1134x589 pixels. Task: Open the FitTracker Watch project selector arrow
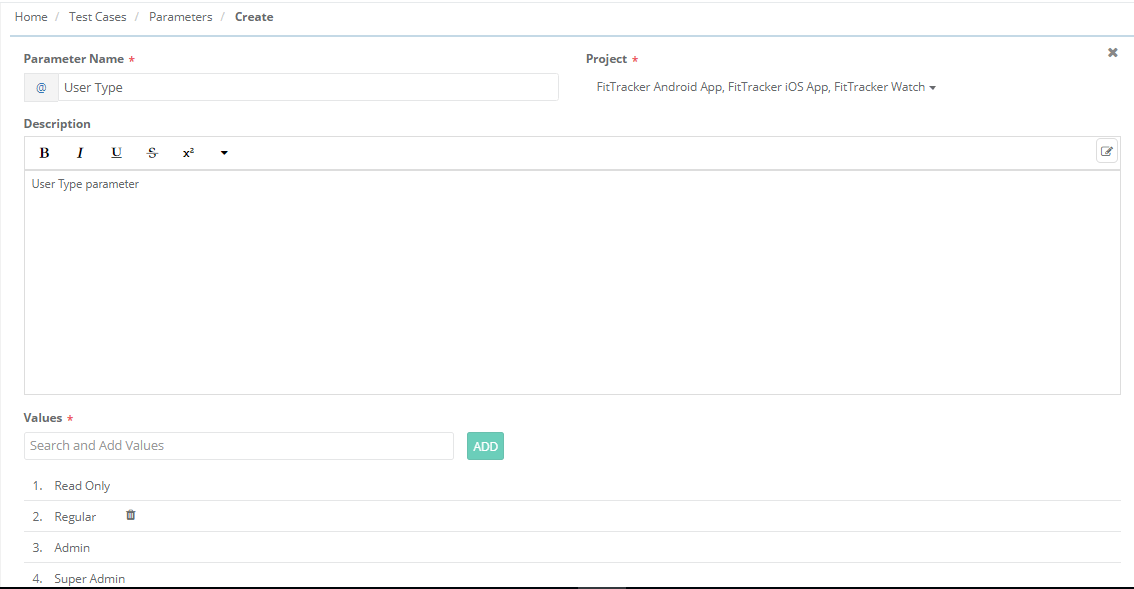tap(934, 86)
